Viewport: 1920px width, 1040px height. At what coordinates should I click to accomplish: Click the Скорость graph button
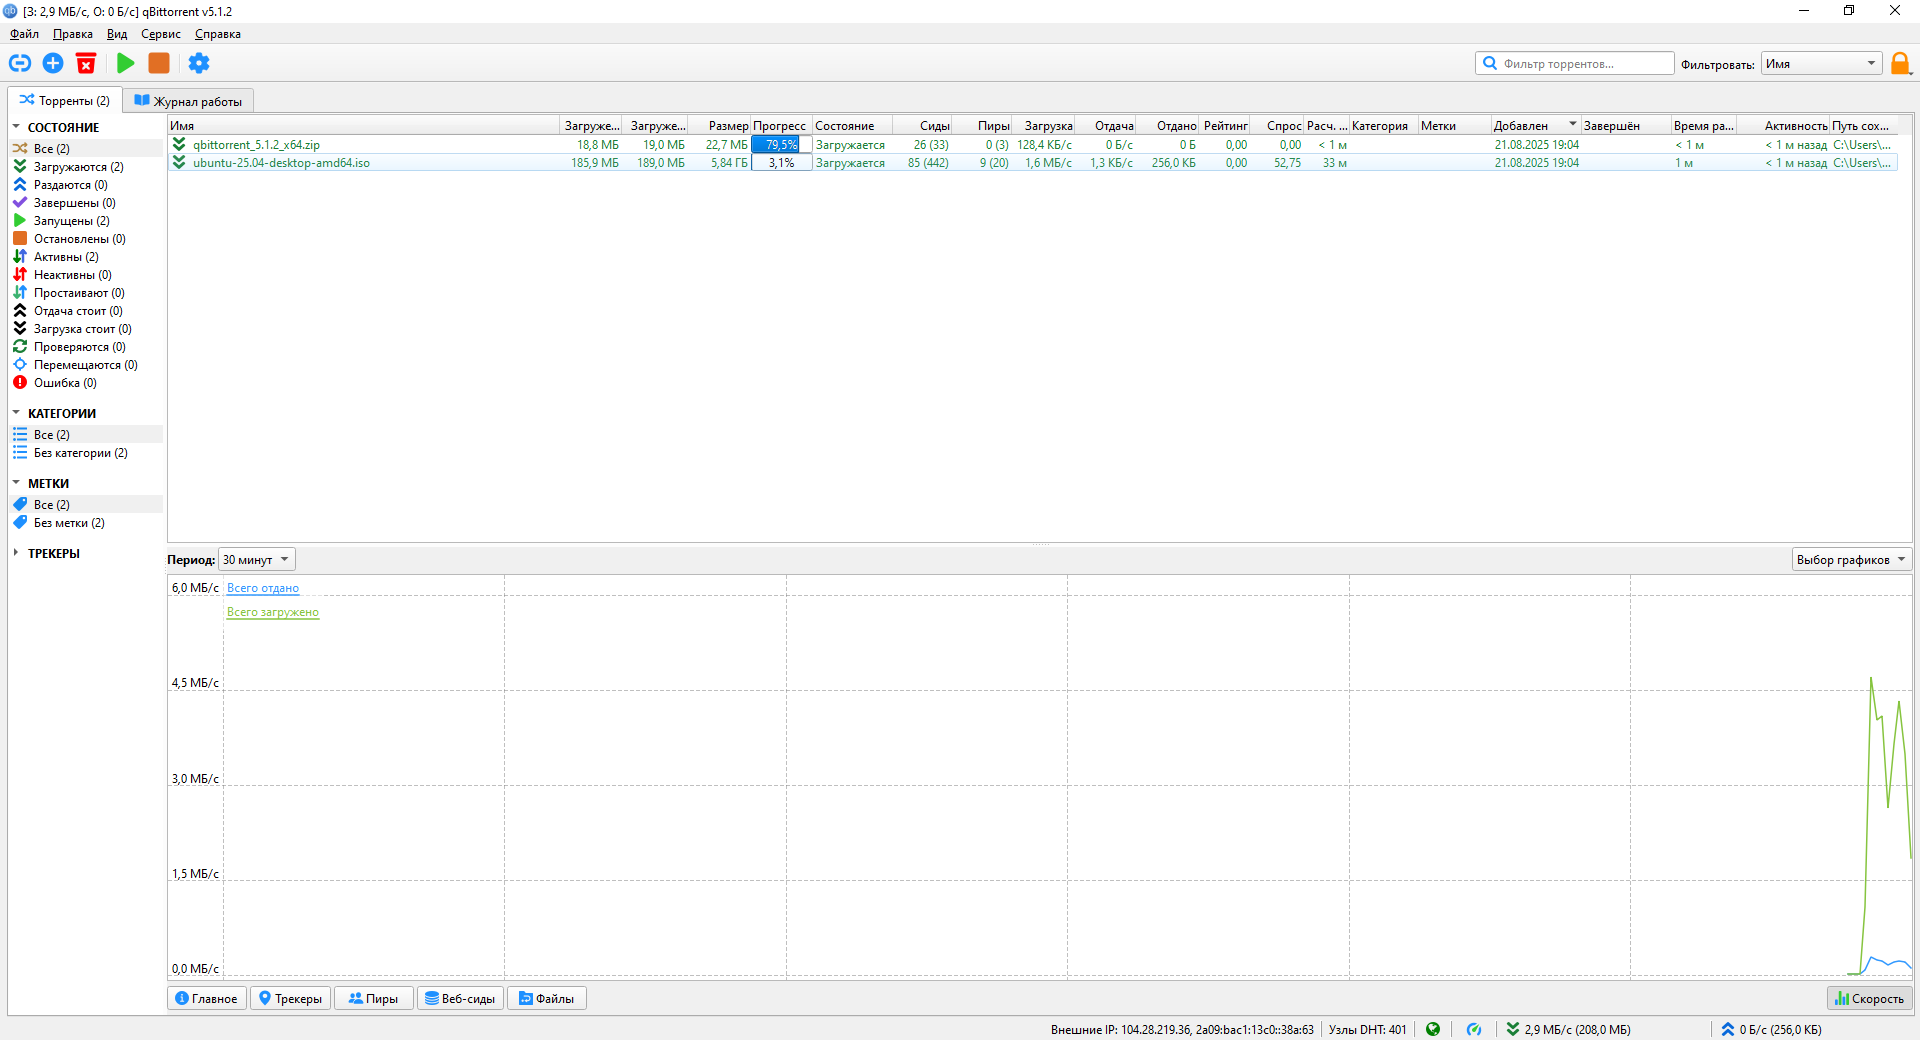[x=1870, y=998]
